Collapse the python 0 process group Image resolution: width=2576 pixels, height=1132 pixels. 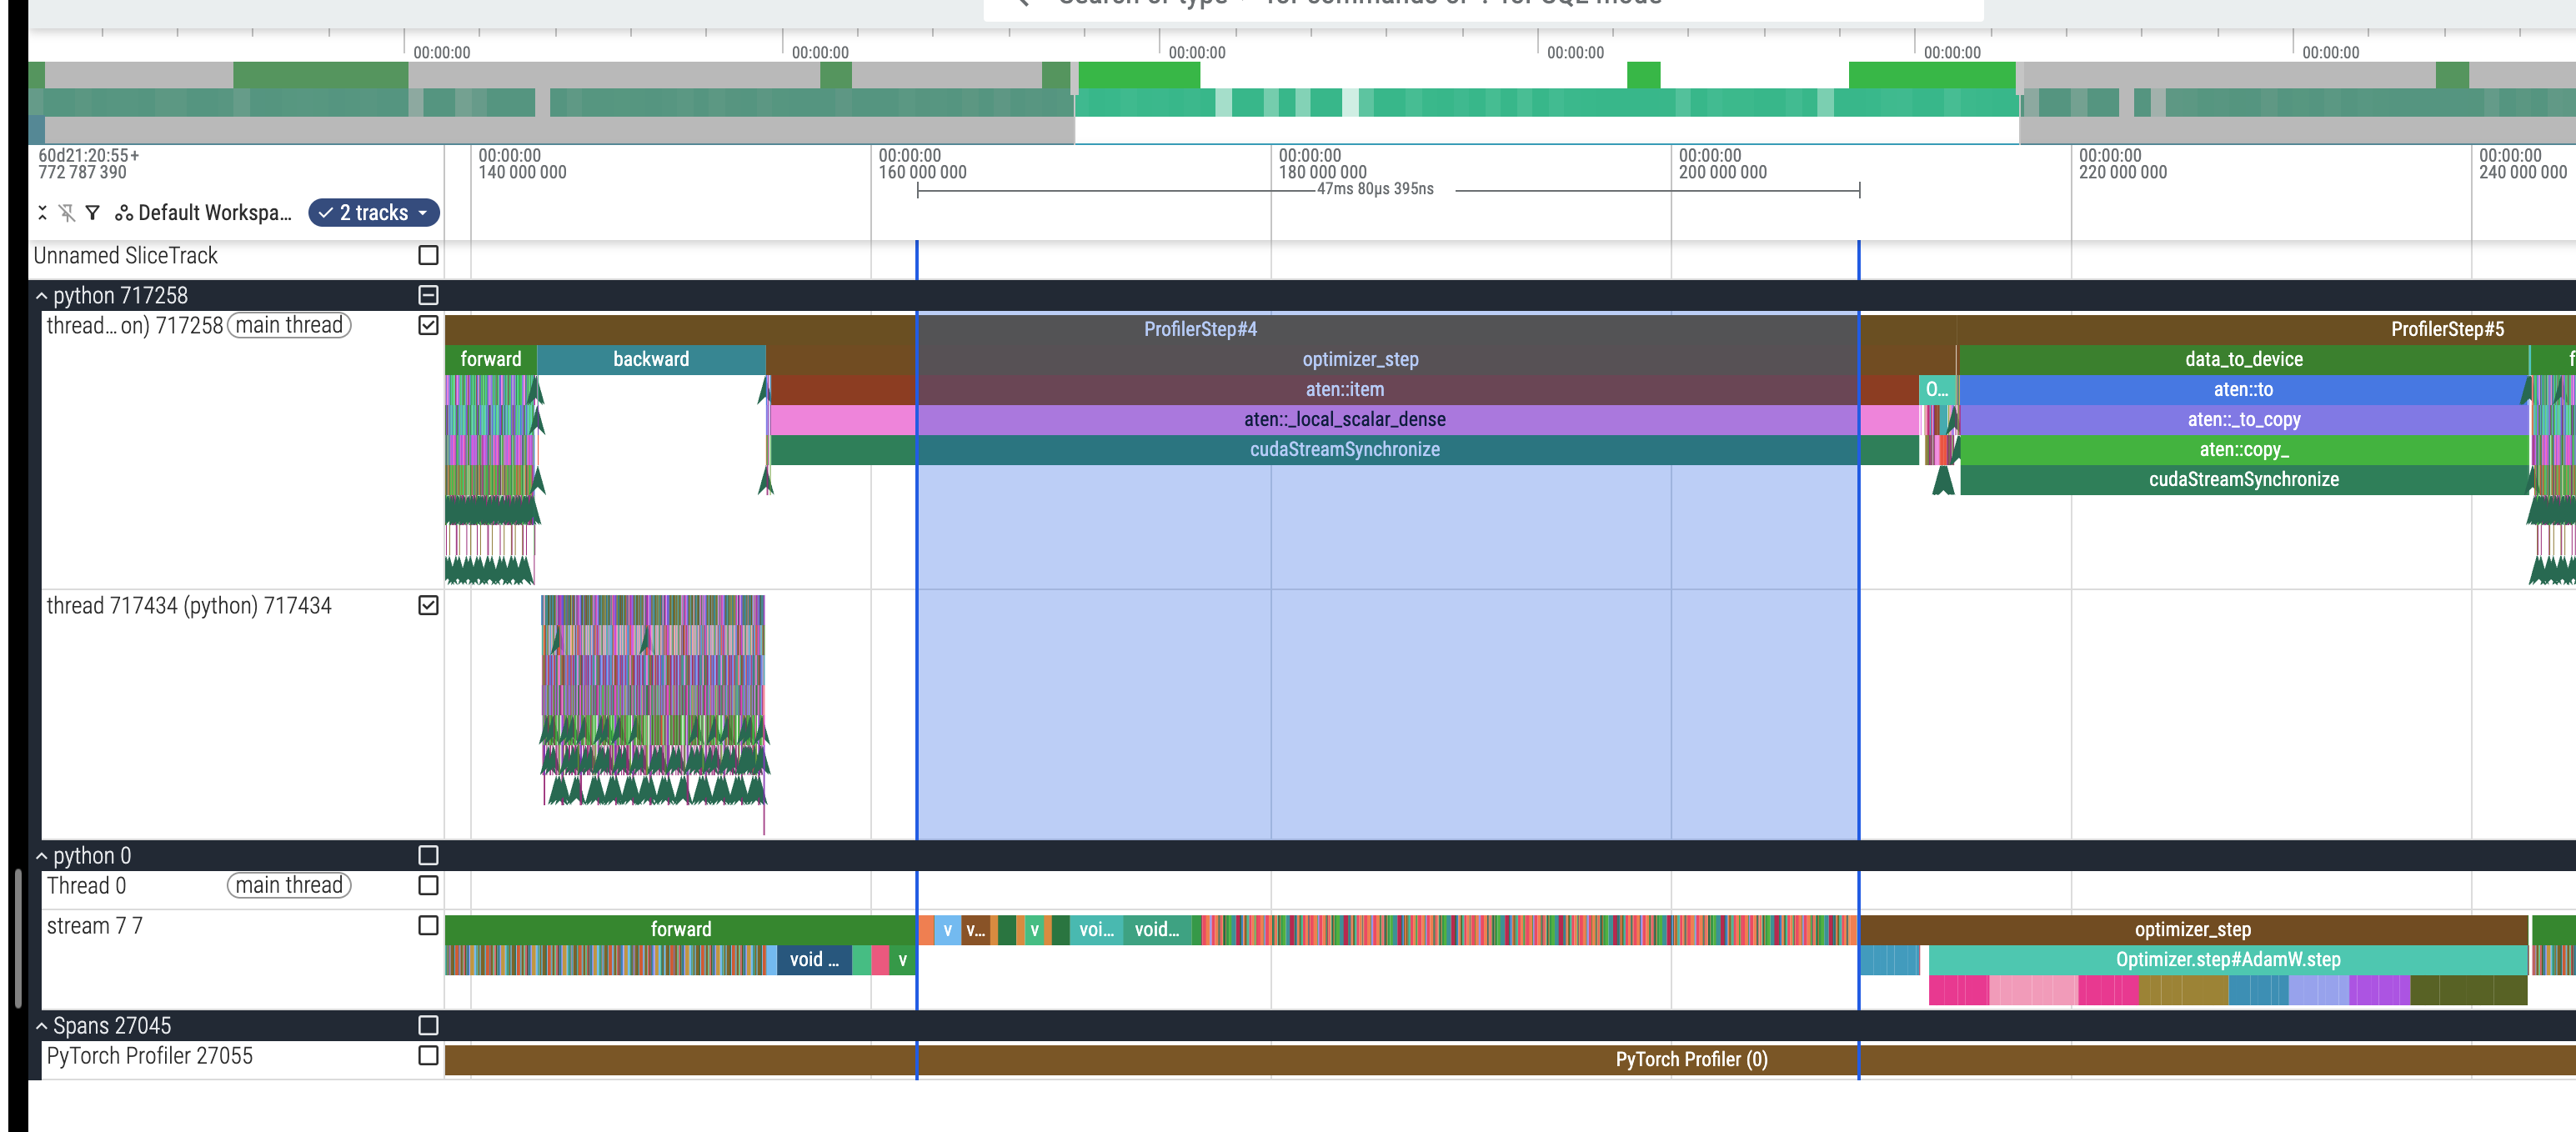point(42,856)
